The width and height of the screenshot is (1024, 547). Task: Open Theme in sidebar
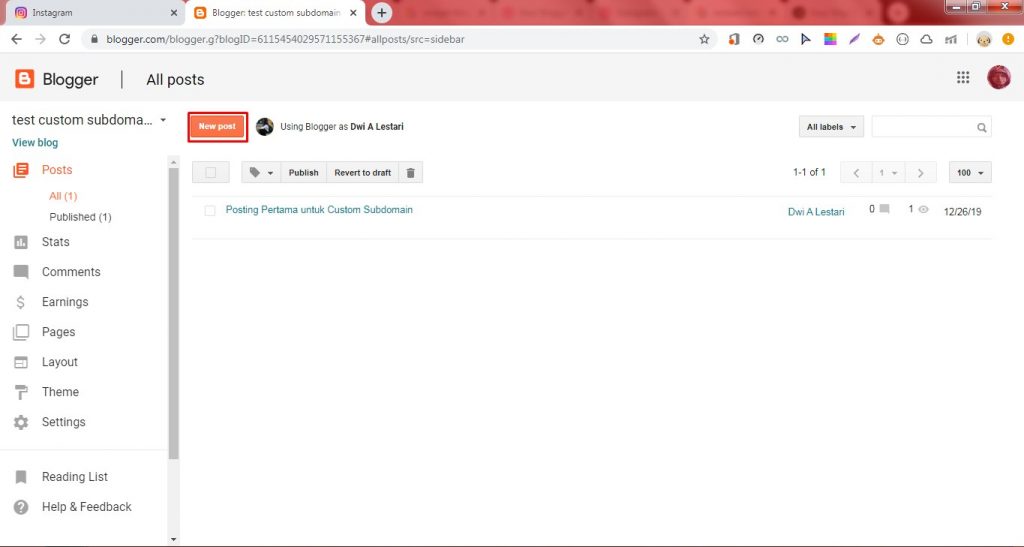[60, 392]
